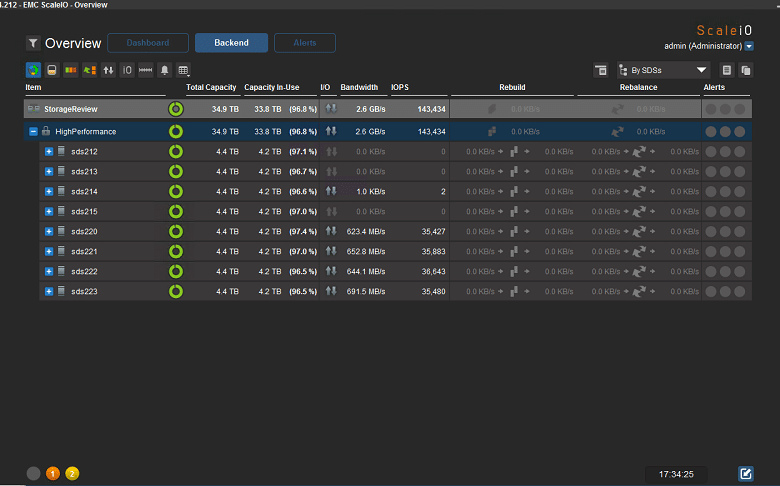Viewport: 780px width, 486px height.
Task: Click the rebalance icon in StorageReview row
Action: (617, 109)
